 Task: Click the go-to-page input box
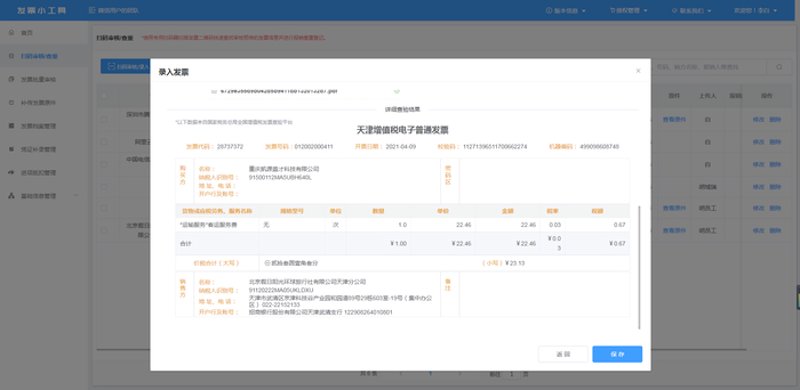[512, 374]
